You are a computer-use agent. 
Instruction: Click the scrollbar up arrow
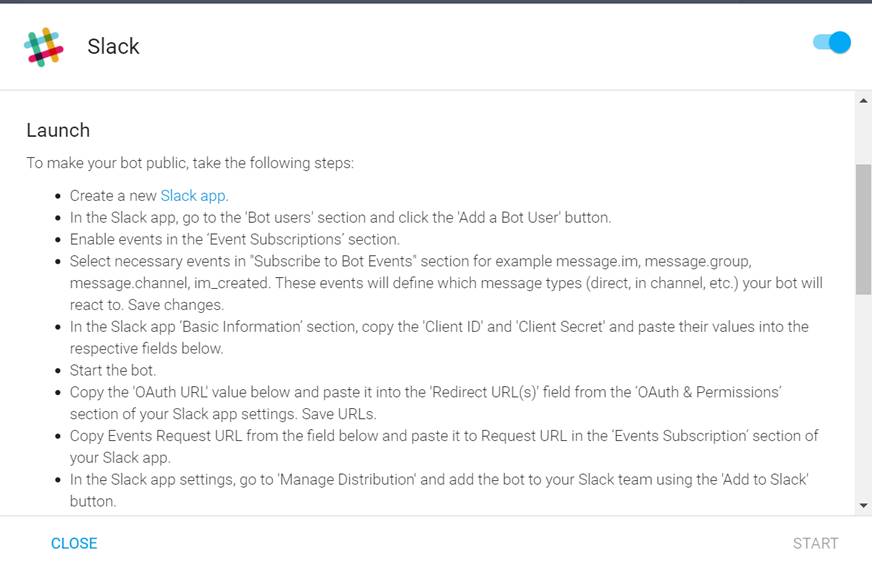coord(863,101)
